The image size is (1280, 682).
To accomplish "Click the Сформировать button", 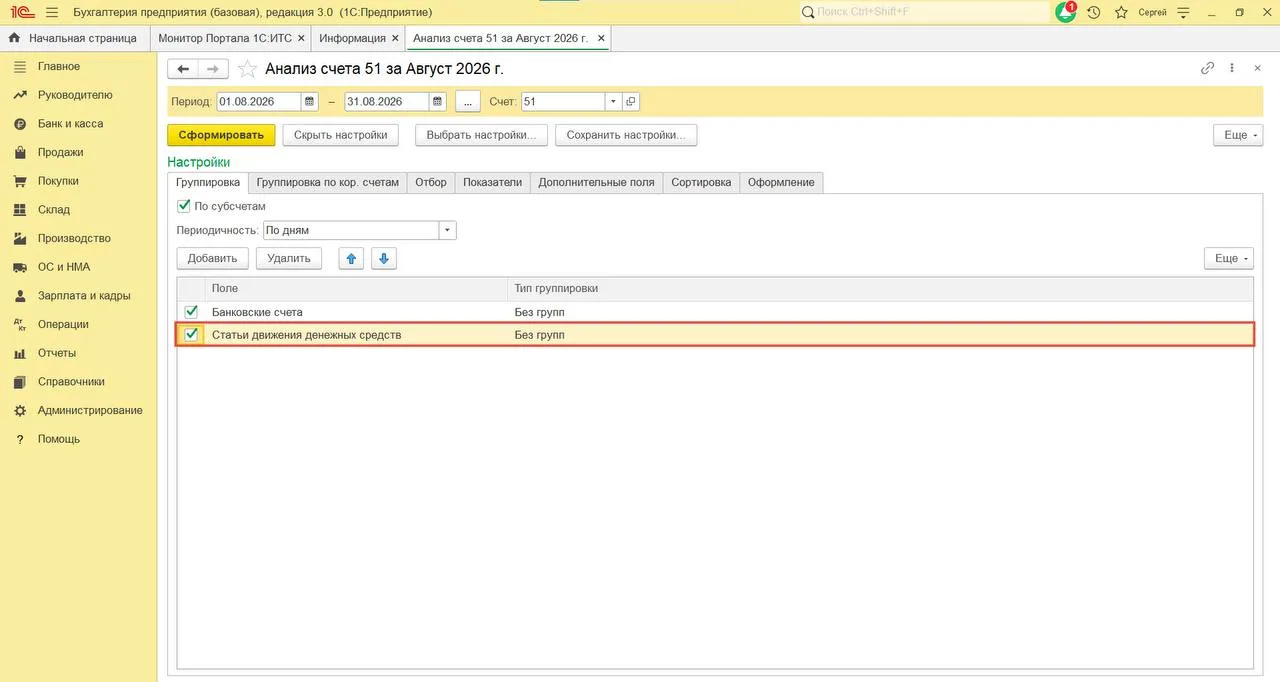I will (221, 135).
